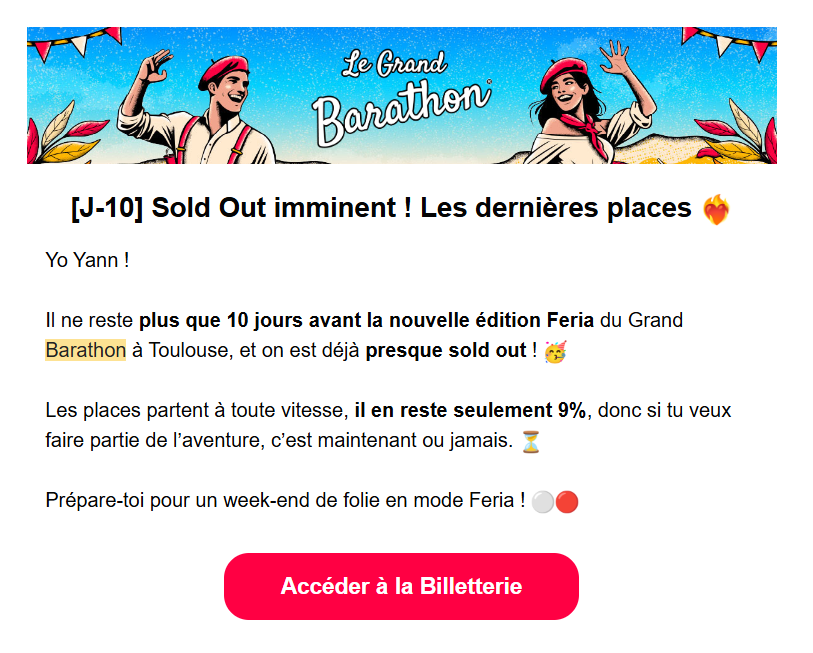Click the Accéder à la Billetterie button
The height and width of the screenshot is (653, 813).
pyautogui.click(x=400, y=587)
